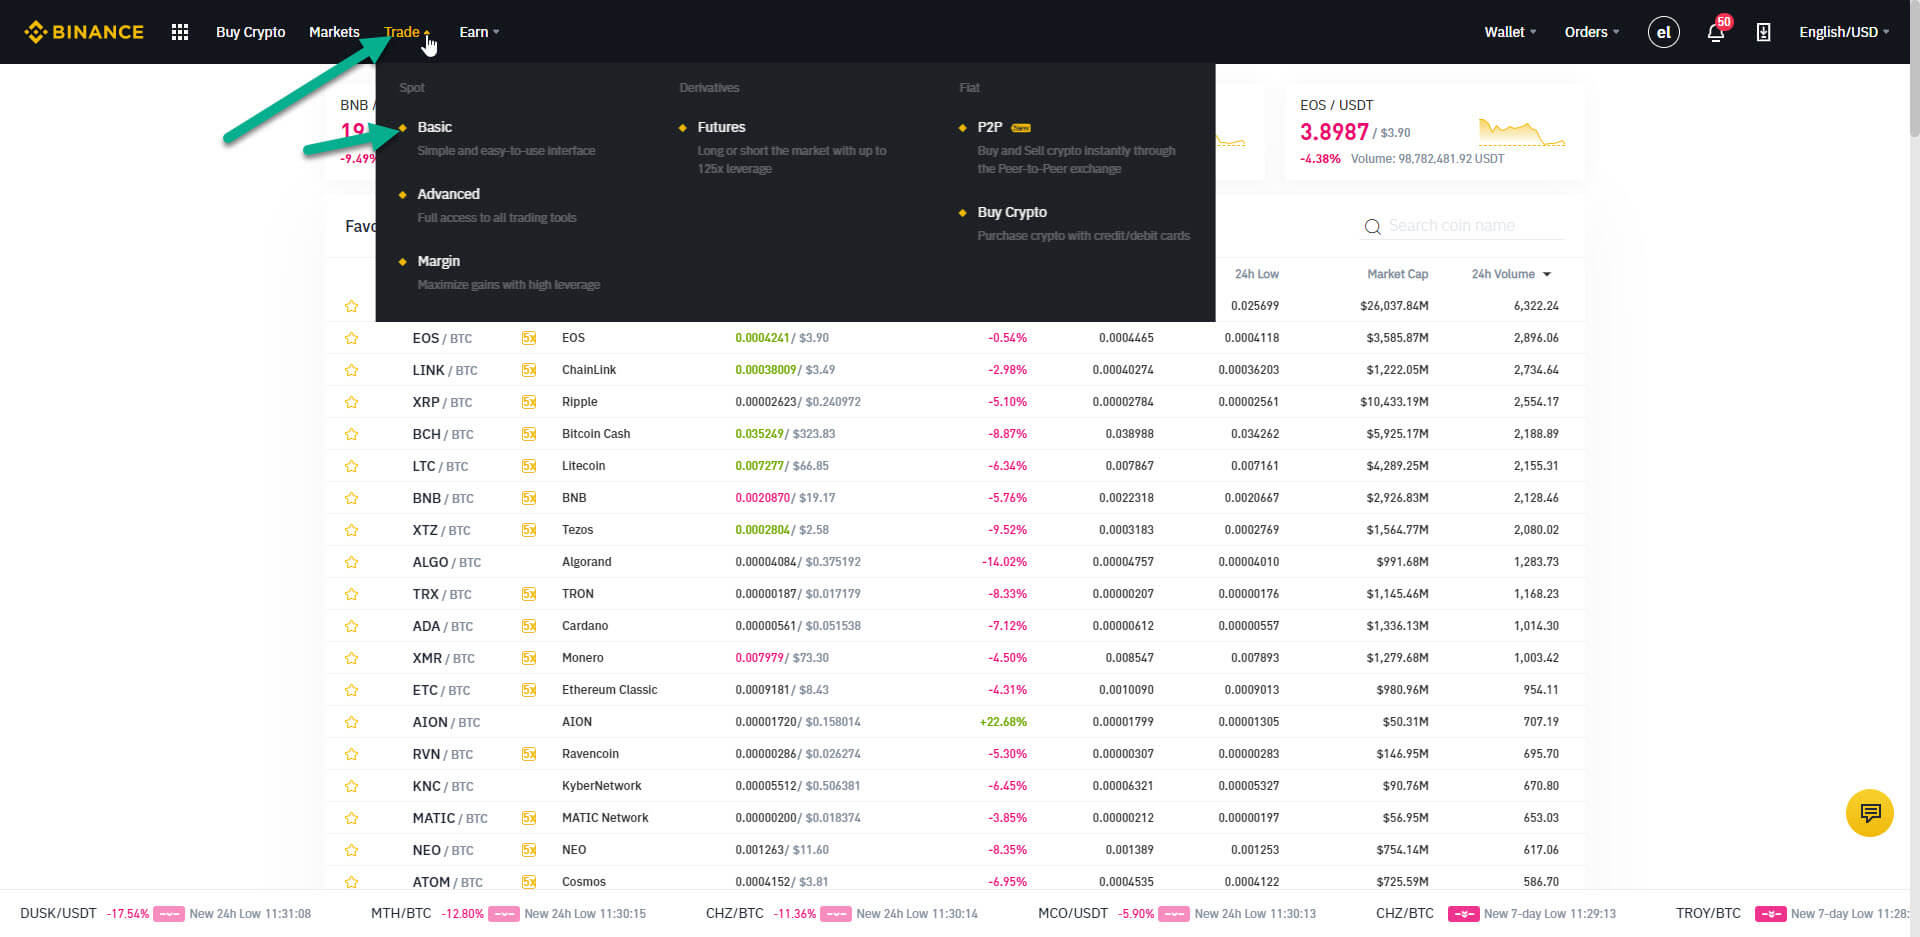Favorite the EOS/BTC pair star
This screenshot has height=937, width=1920.
pos(351,338)
